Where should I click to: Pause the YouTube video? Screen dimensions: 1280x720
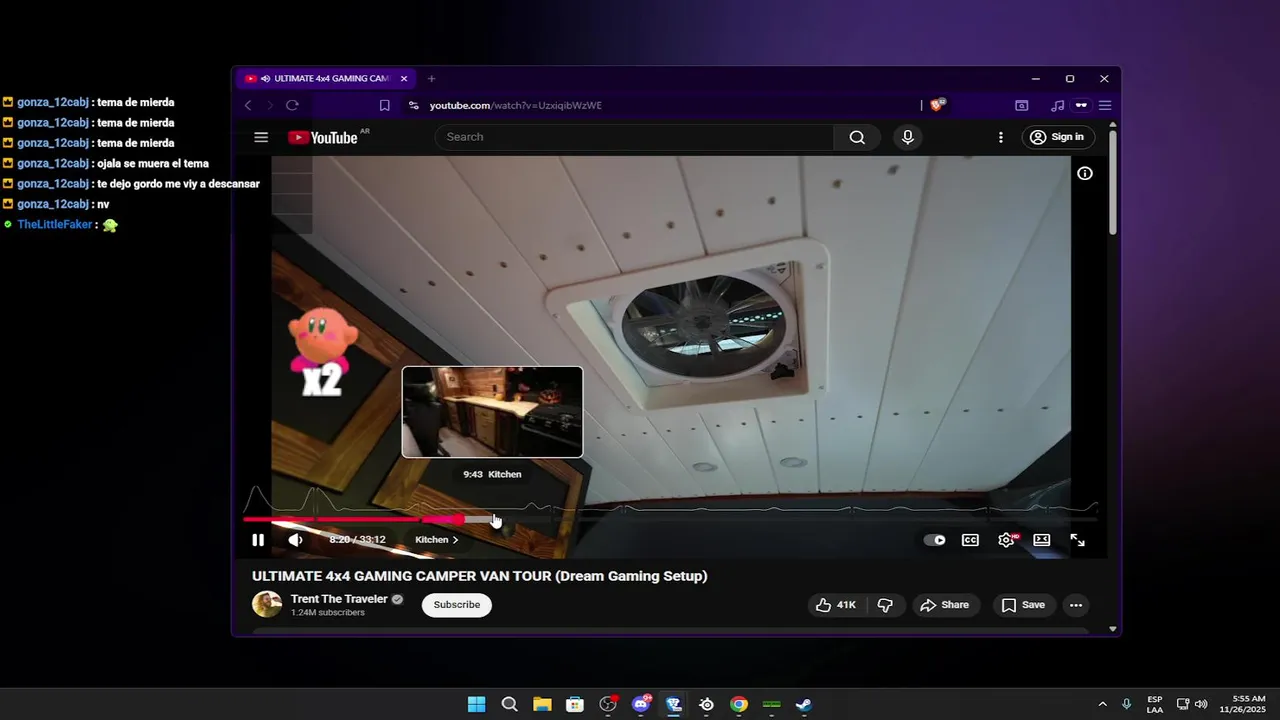tap(258, 540)
